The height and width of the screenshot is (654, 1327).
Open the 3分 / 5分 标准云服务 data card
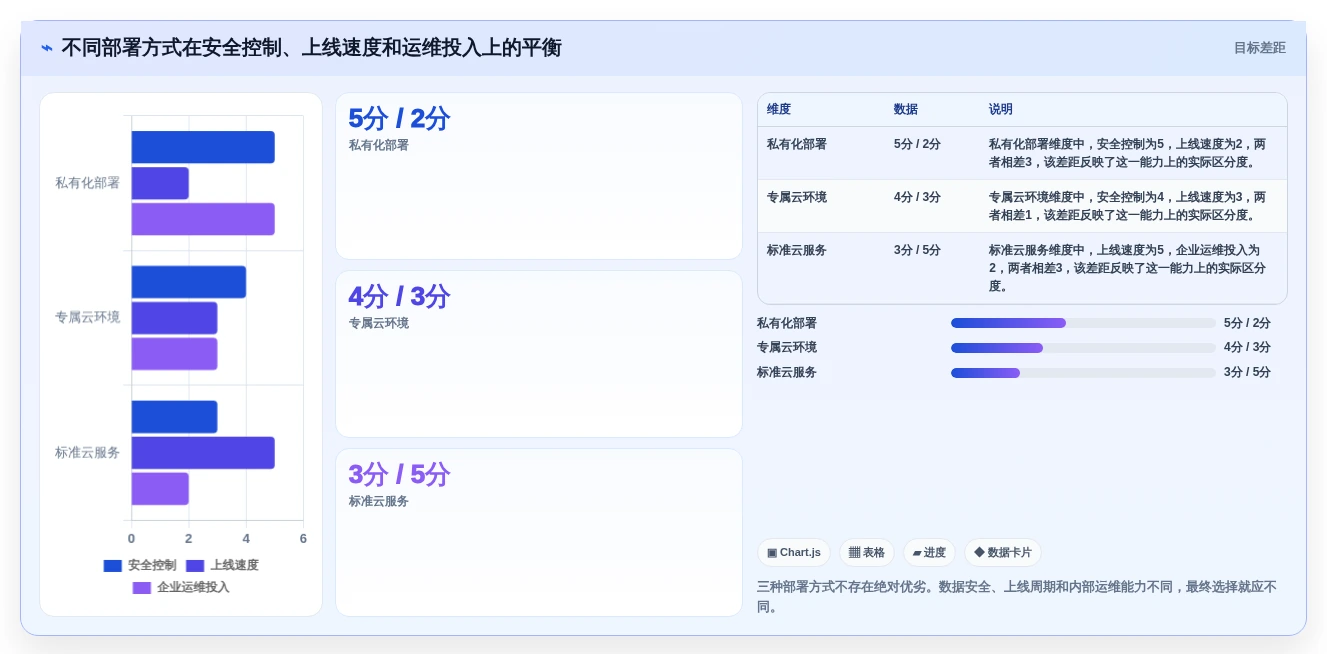[539, 532]
